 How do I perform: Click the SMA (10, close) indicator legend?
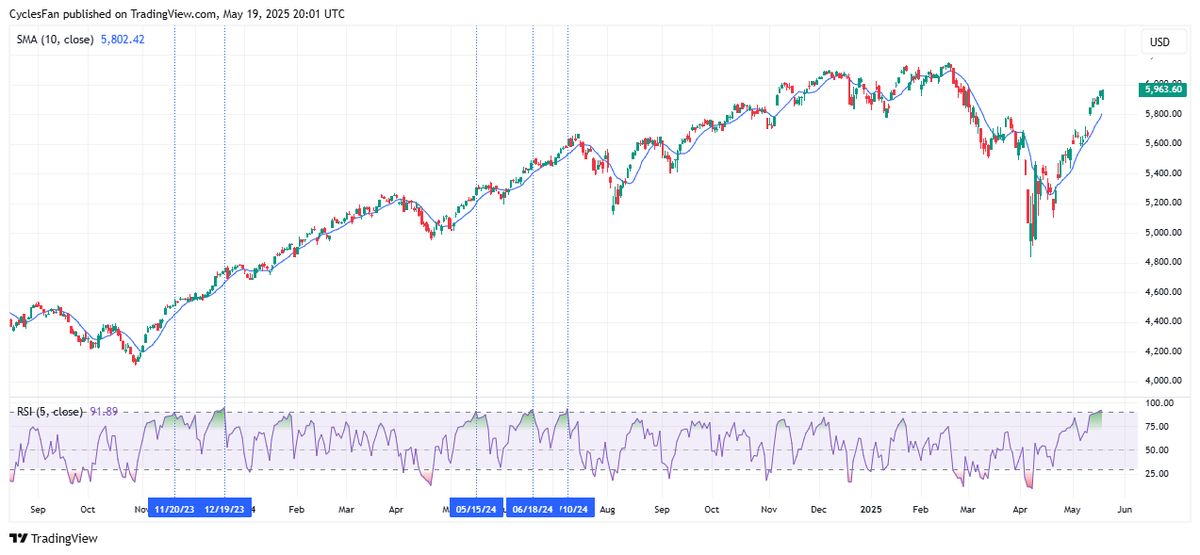coord(55,40)
